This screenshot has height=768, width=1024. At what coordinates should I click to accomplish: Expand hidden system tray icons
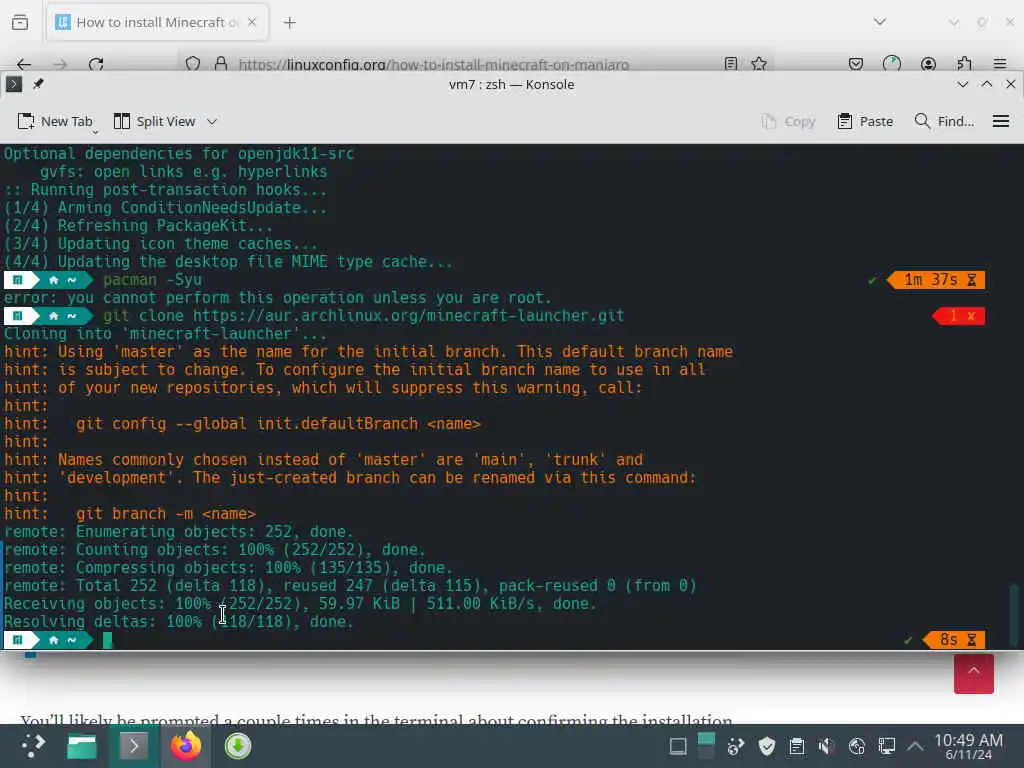(x=915, y=746)
